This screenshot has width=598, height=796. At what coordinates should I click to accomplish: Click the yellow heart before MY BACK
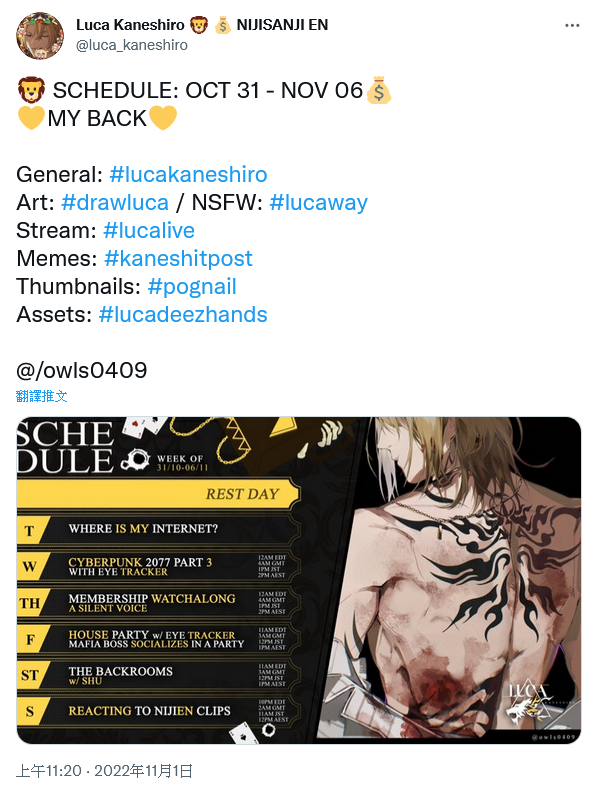point(30,118)
